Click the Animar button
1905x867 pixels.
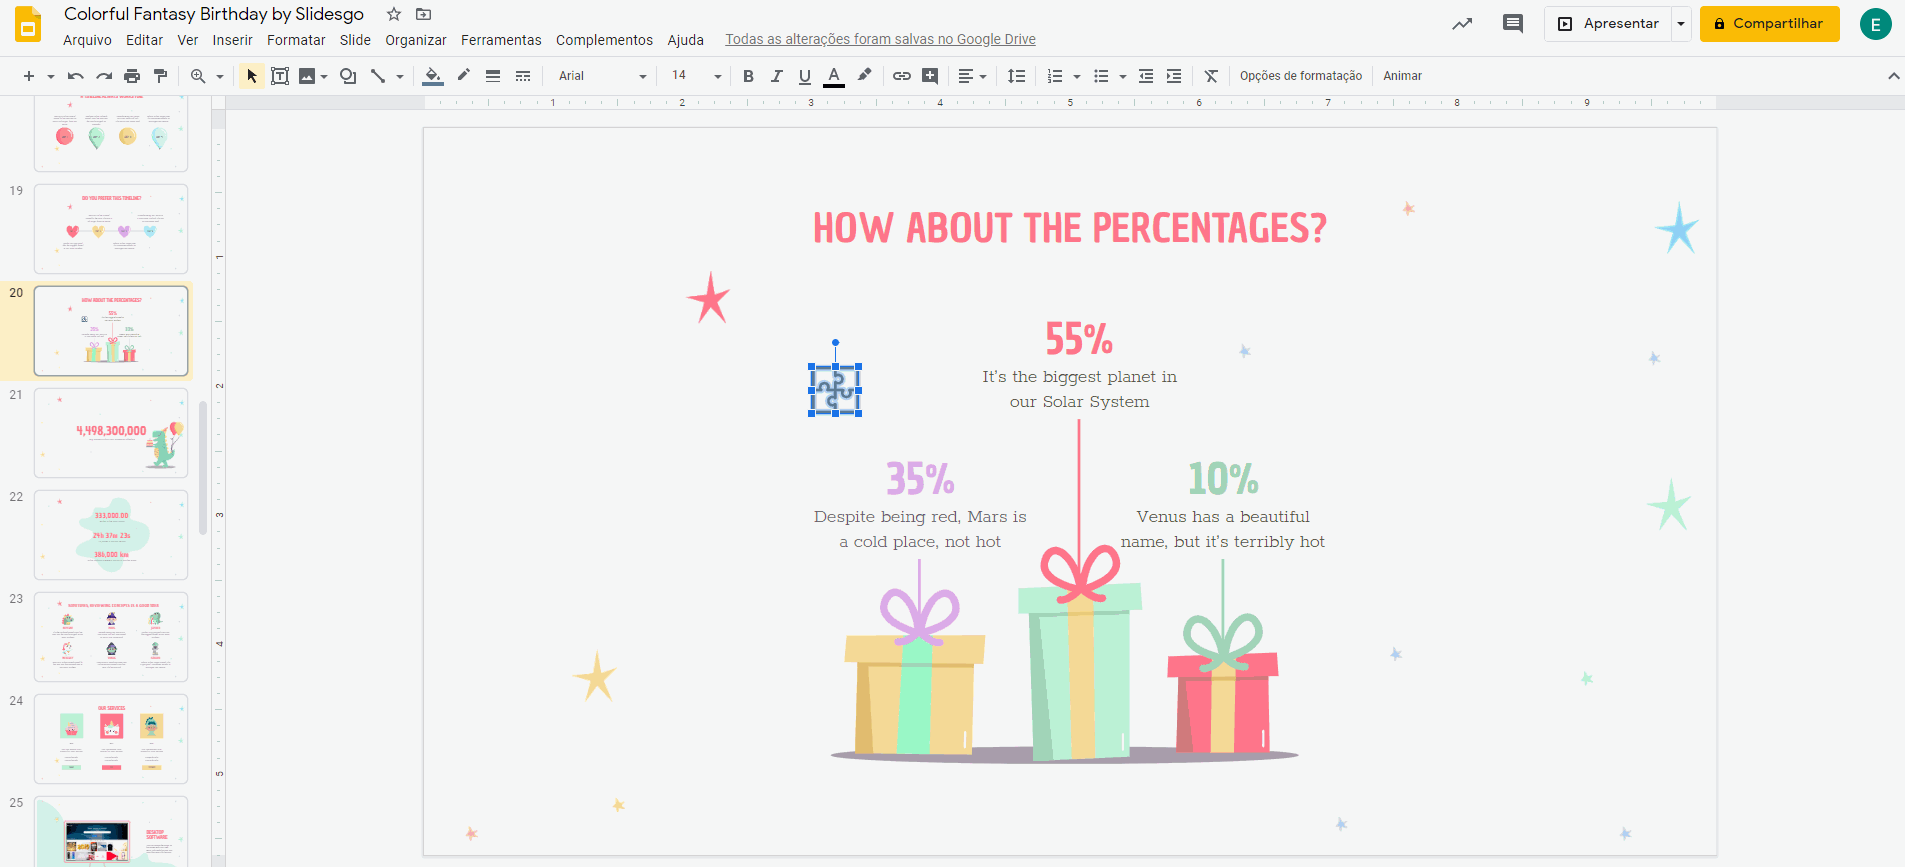(1402, 76)
